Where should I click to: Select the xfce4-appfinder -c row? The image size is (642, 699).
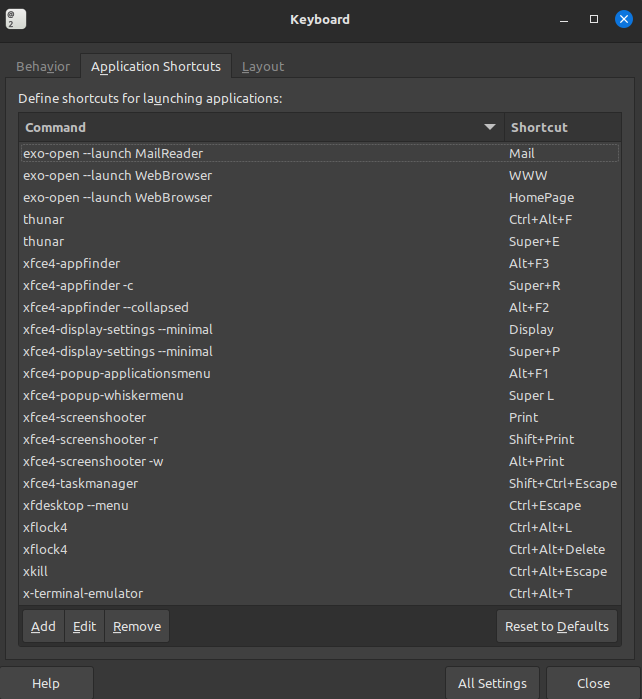tap(320, 285)
